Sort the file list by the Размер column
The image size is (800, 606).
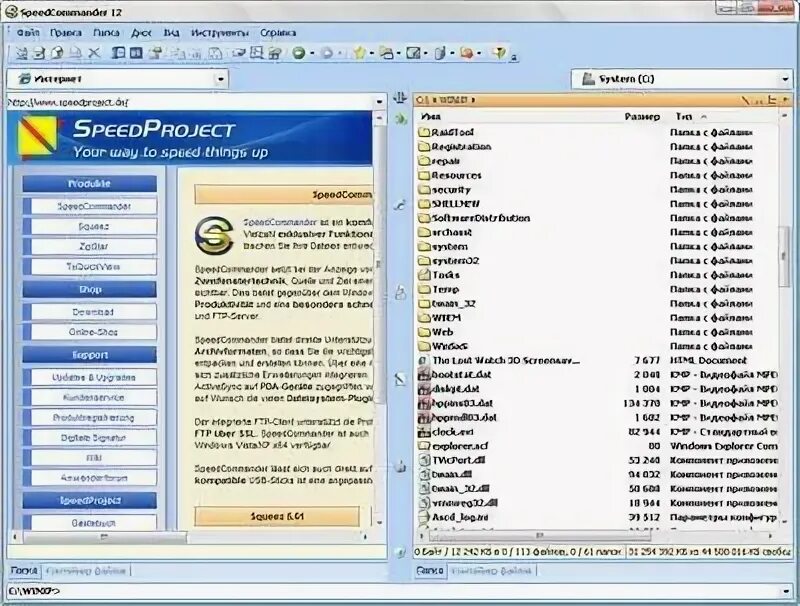(642, 117)
